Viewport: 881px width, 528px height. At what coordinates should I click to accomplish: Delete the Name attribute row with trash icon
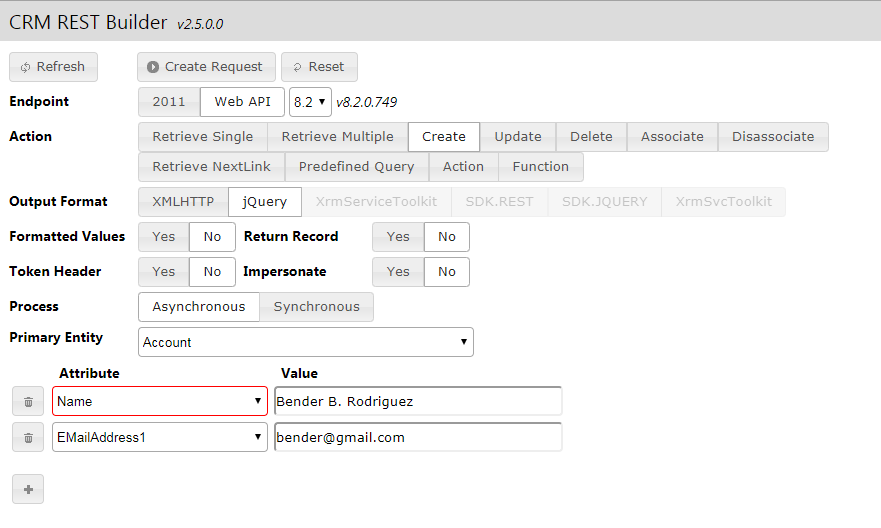click(x=28, y=402)
